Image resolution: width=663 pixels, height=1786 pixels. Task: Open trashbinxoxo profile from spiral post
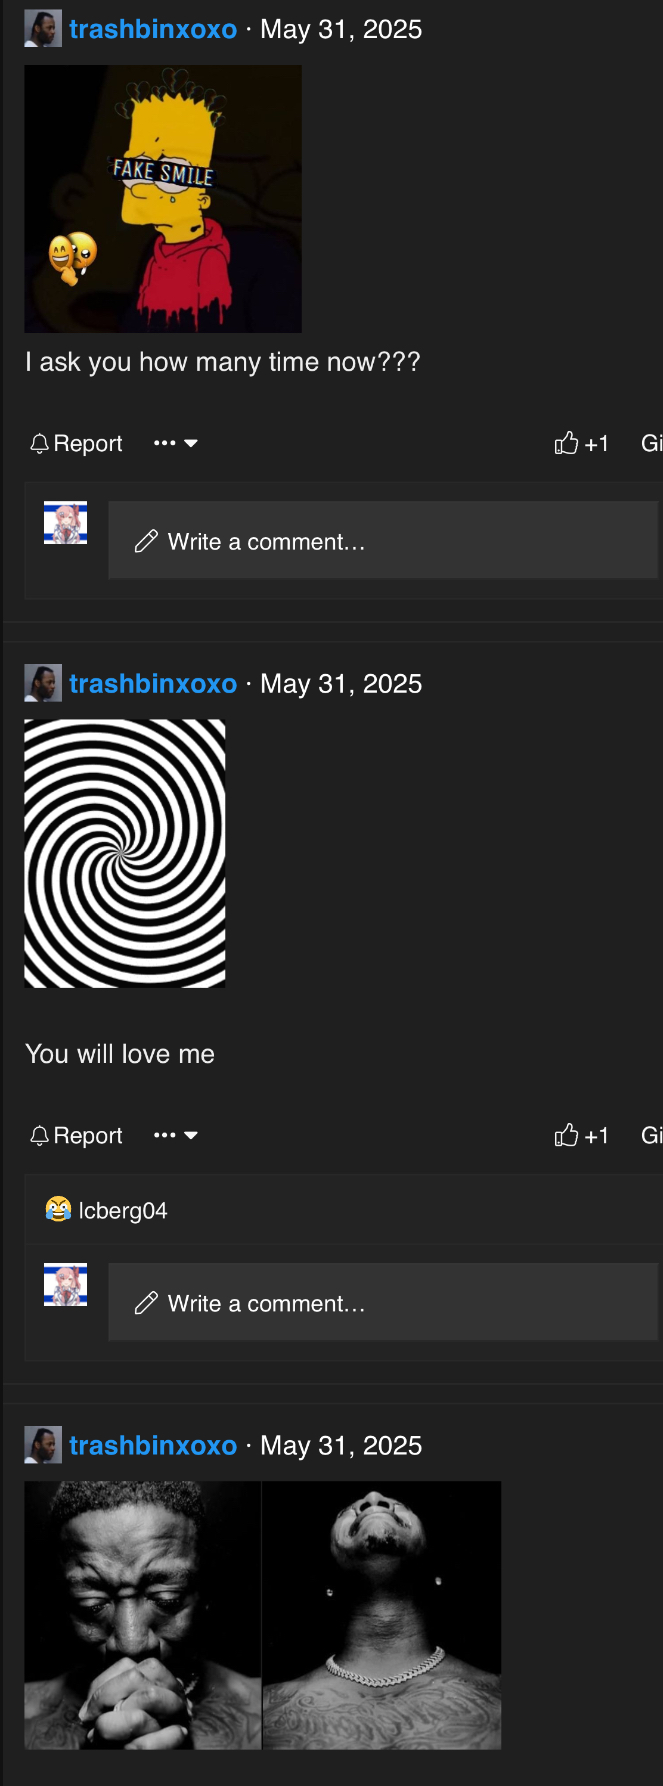pyautogui.click(x=153, y=683)
